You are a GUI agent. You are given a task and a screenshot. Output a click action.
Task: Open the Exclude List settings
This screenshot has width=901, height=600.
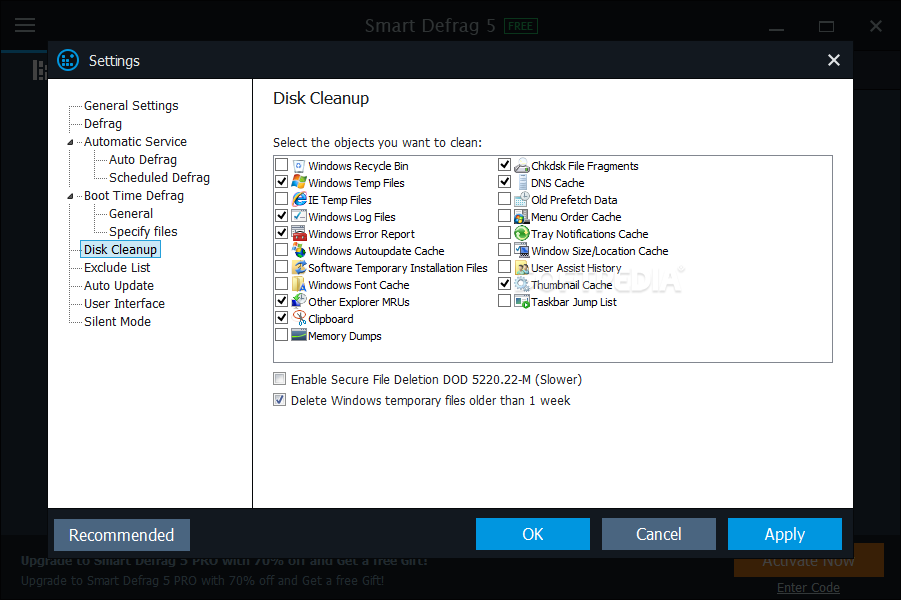(117, 268)
